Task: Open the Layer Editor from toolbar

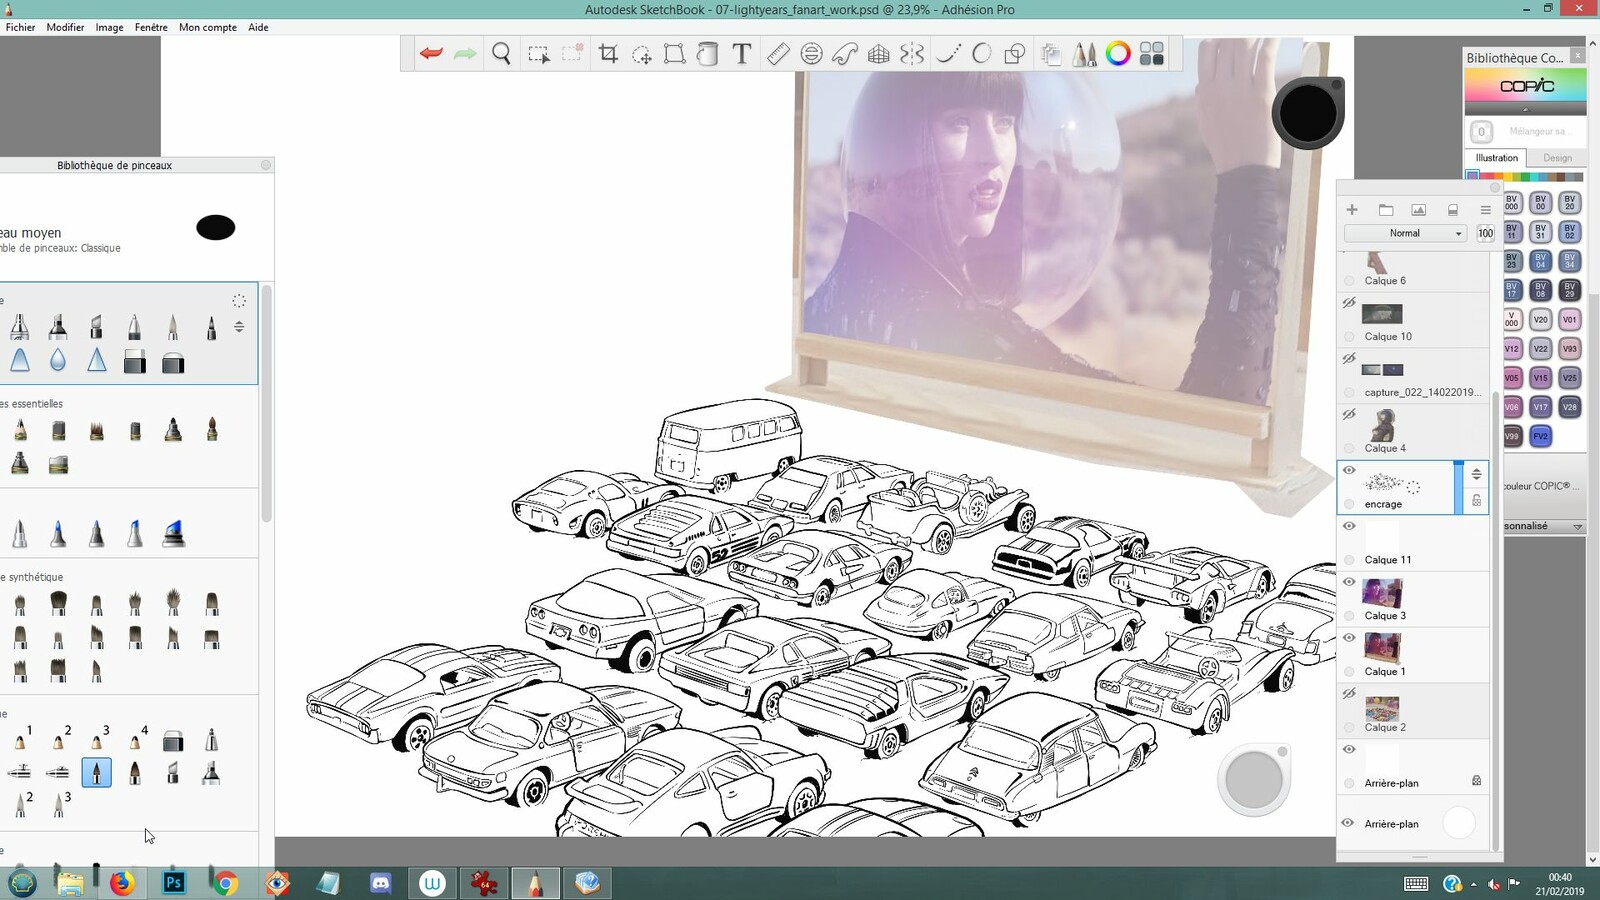Action: (1051, 54)
